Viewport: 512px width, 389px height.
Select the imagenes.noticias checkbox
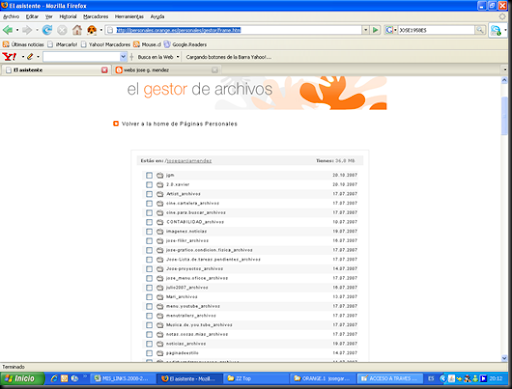coord(149,231)
